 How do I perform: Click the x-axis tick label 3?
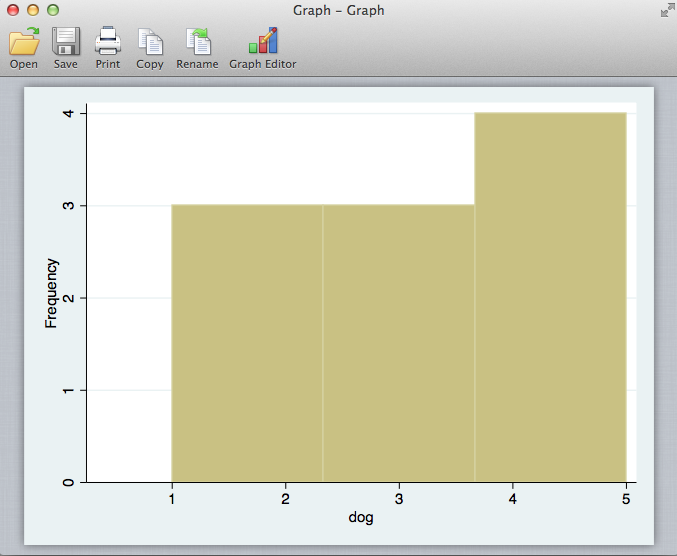click(x=399, y=498)
